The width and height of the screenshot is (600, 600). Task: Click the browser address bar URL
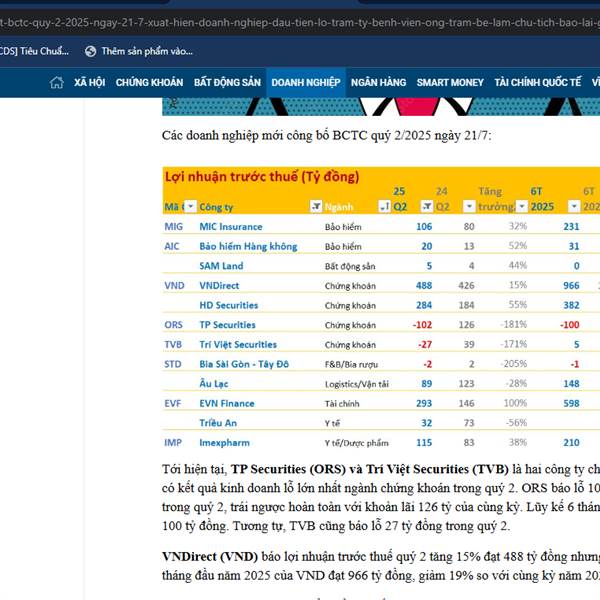pos(300,22)
